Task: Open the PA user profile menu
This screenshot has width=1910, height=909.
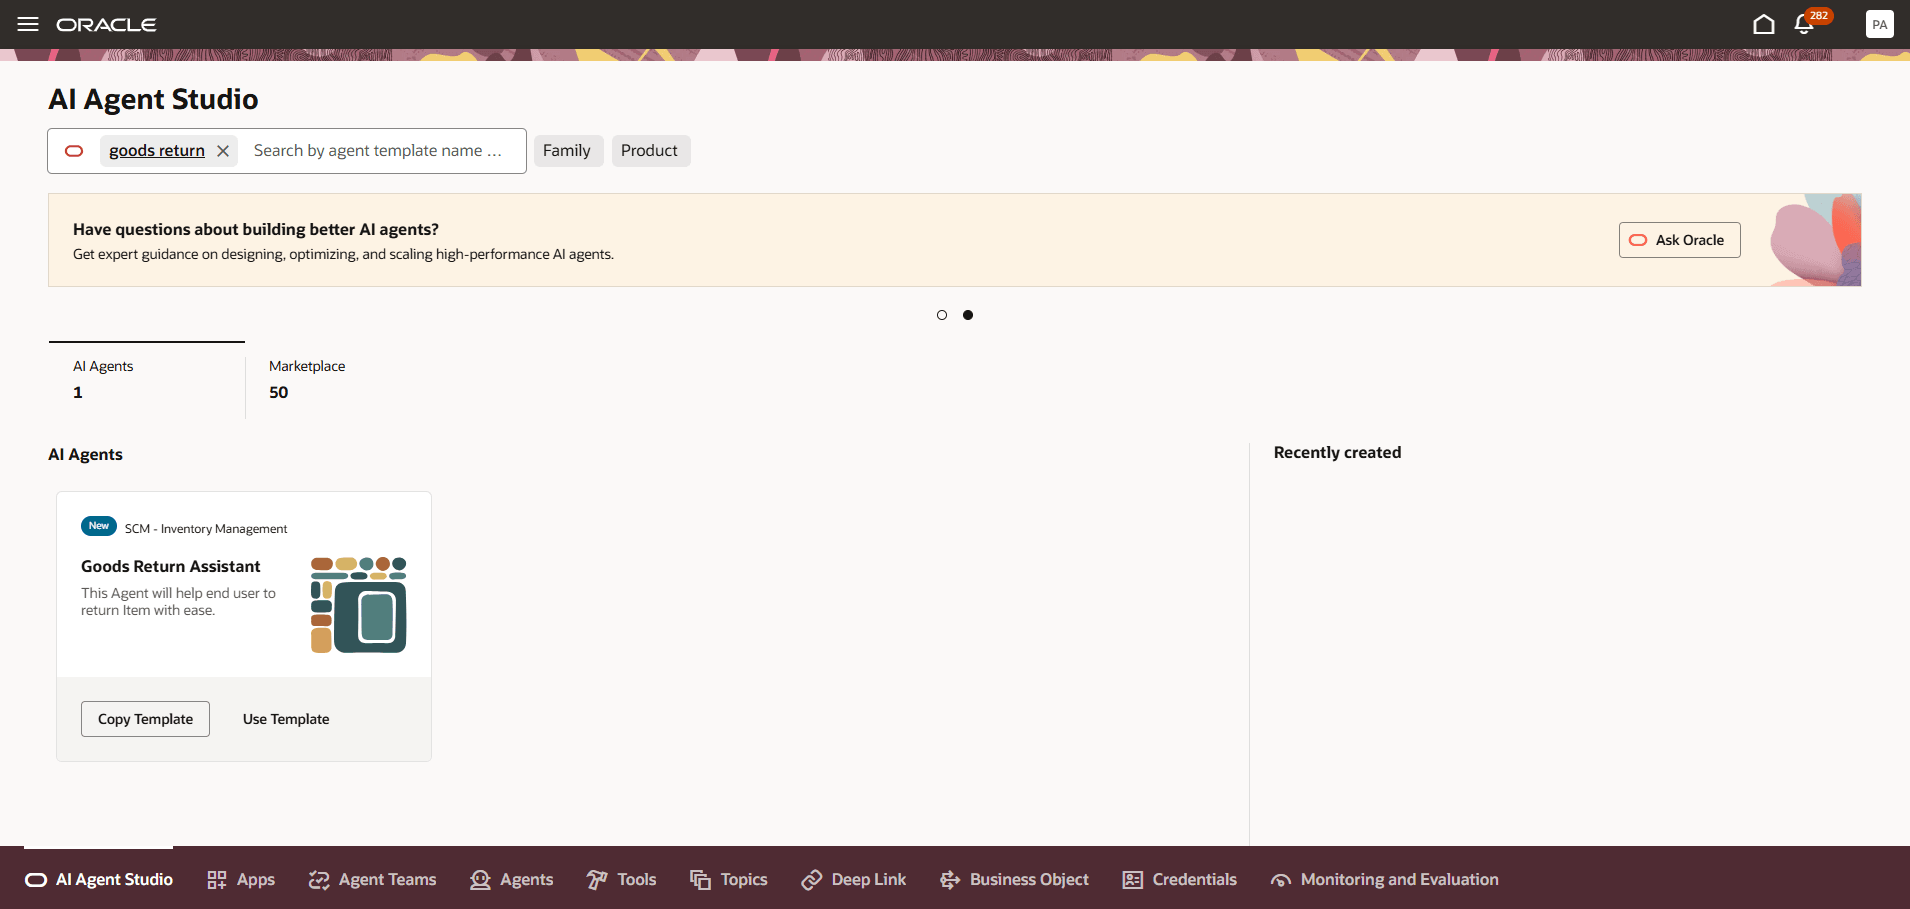Action: coord(1879,24)
